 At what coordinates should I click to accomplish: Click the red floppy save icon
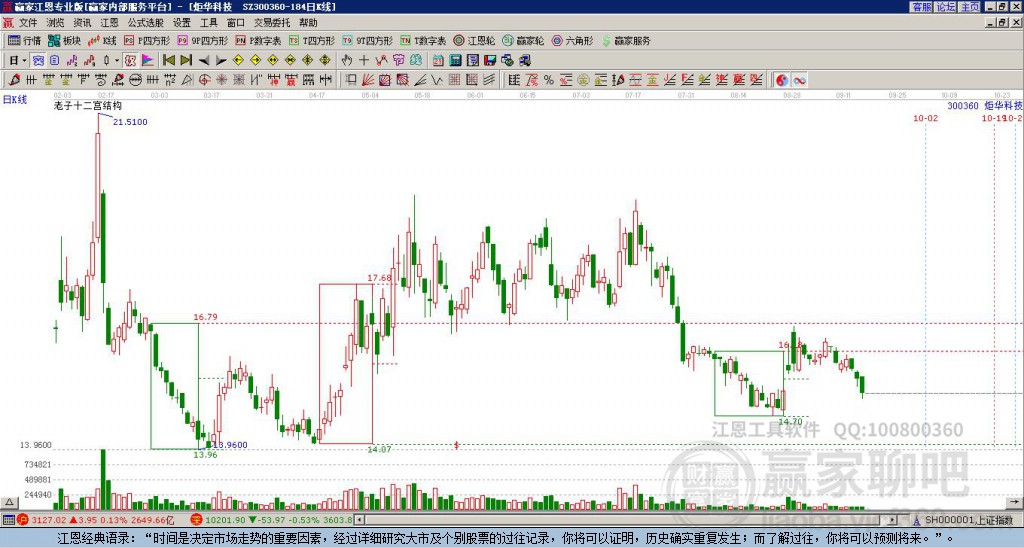(x=490, y=61)
